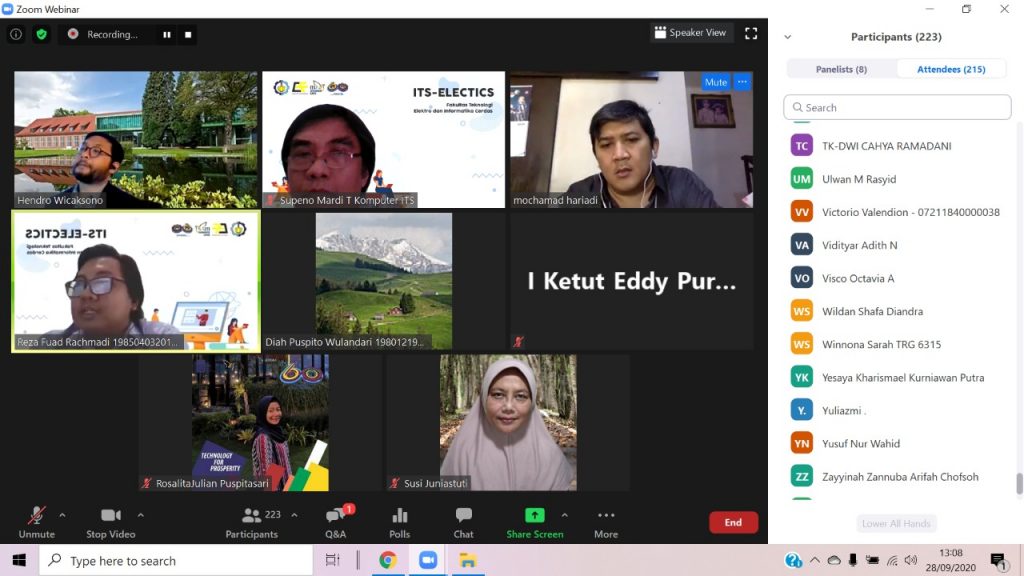Screen dimensions: 1024x576
Task: Select the Attendees (215) tab
Action: click(x=952, y=69)
